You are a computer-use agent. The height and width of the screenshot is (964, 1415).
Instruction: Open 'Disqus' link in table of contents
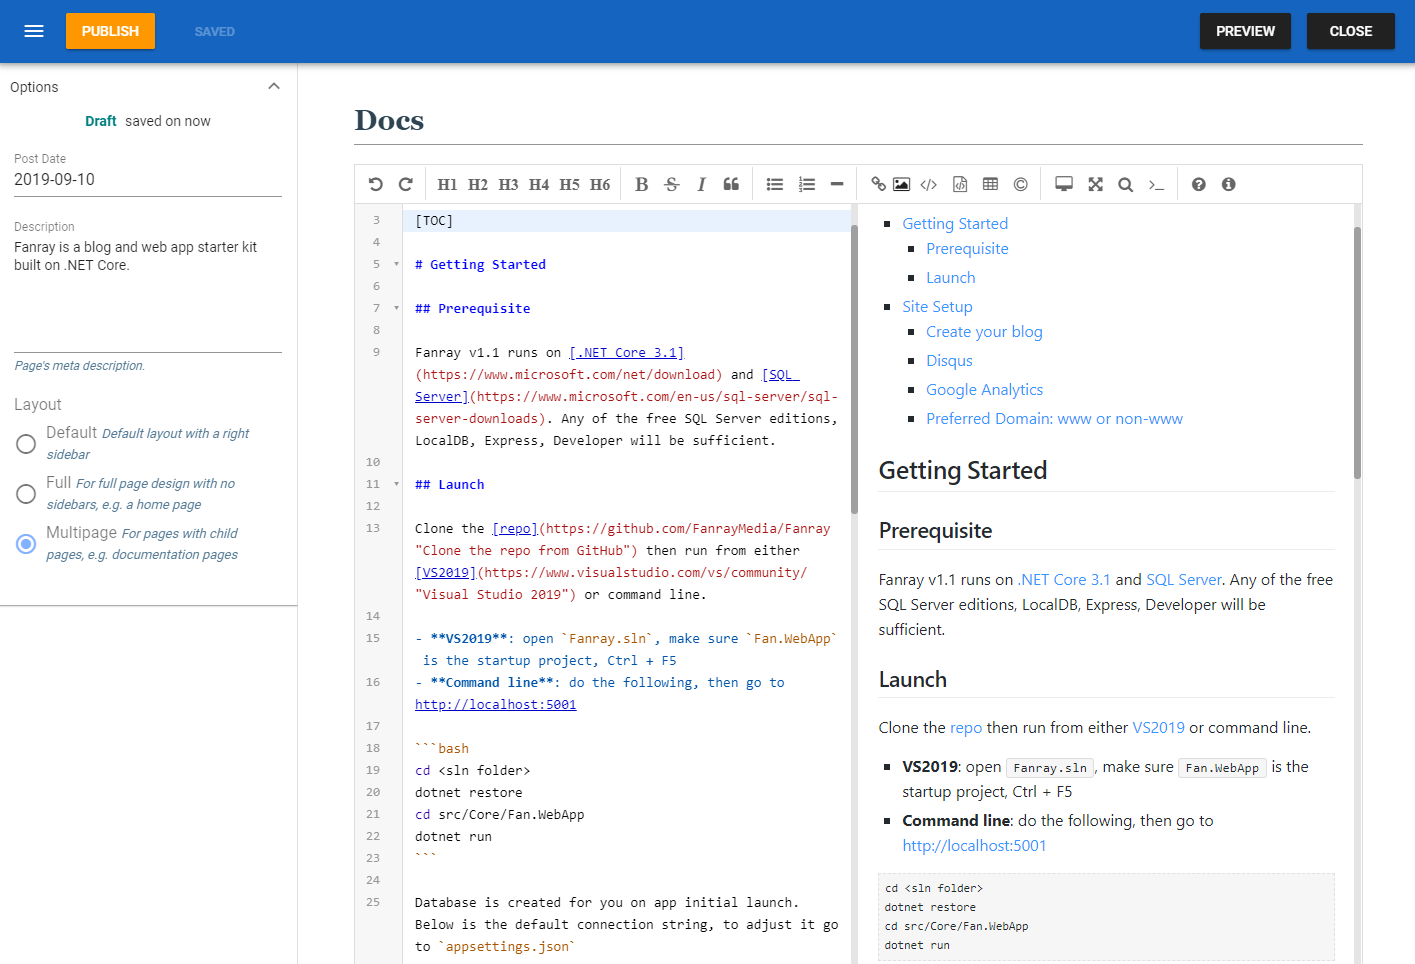pyautogui.click(x=949, y=361)
